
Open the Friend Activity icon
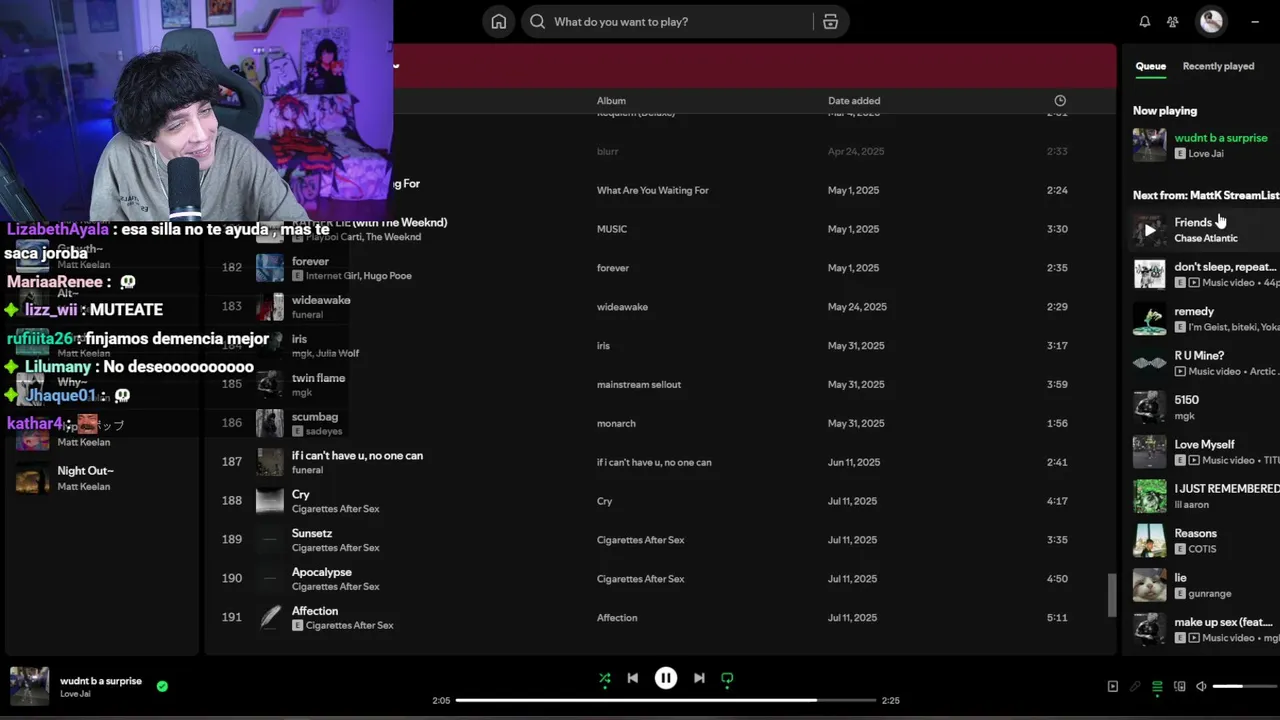[x=1173, y=22]
